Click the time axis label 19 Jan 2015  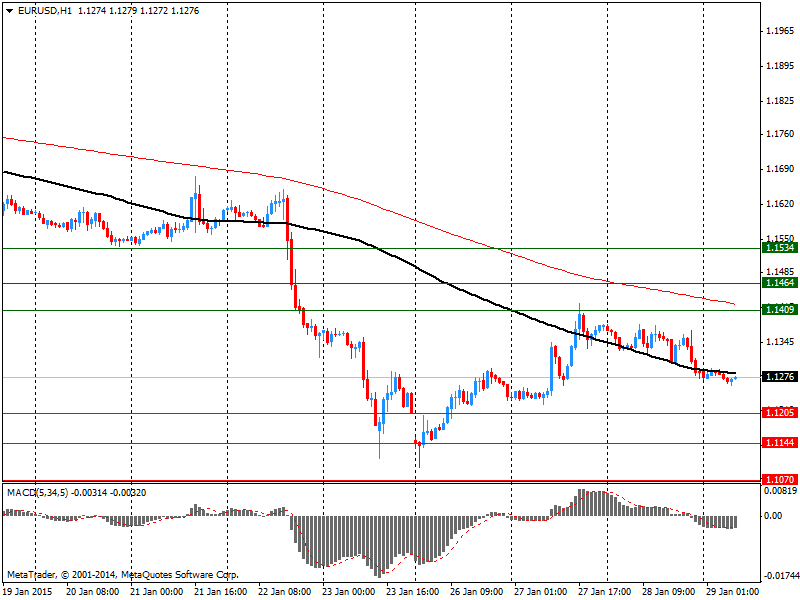pyautogui.click(x=30, y=592)
